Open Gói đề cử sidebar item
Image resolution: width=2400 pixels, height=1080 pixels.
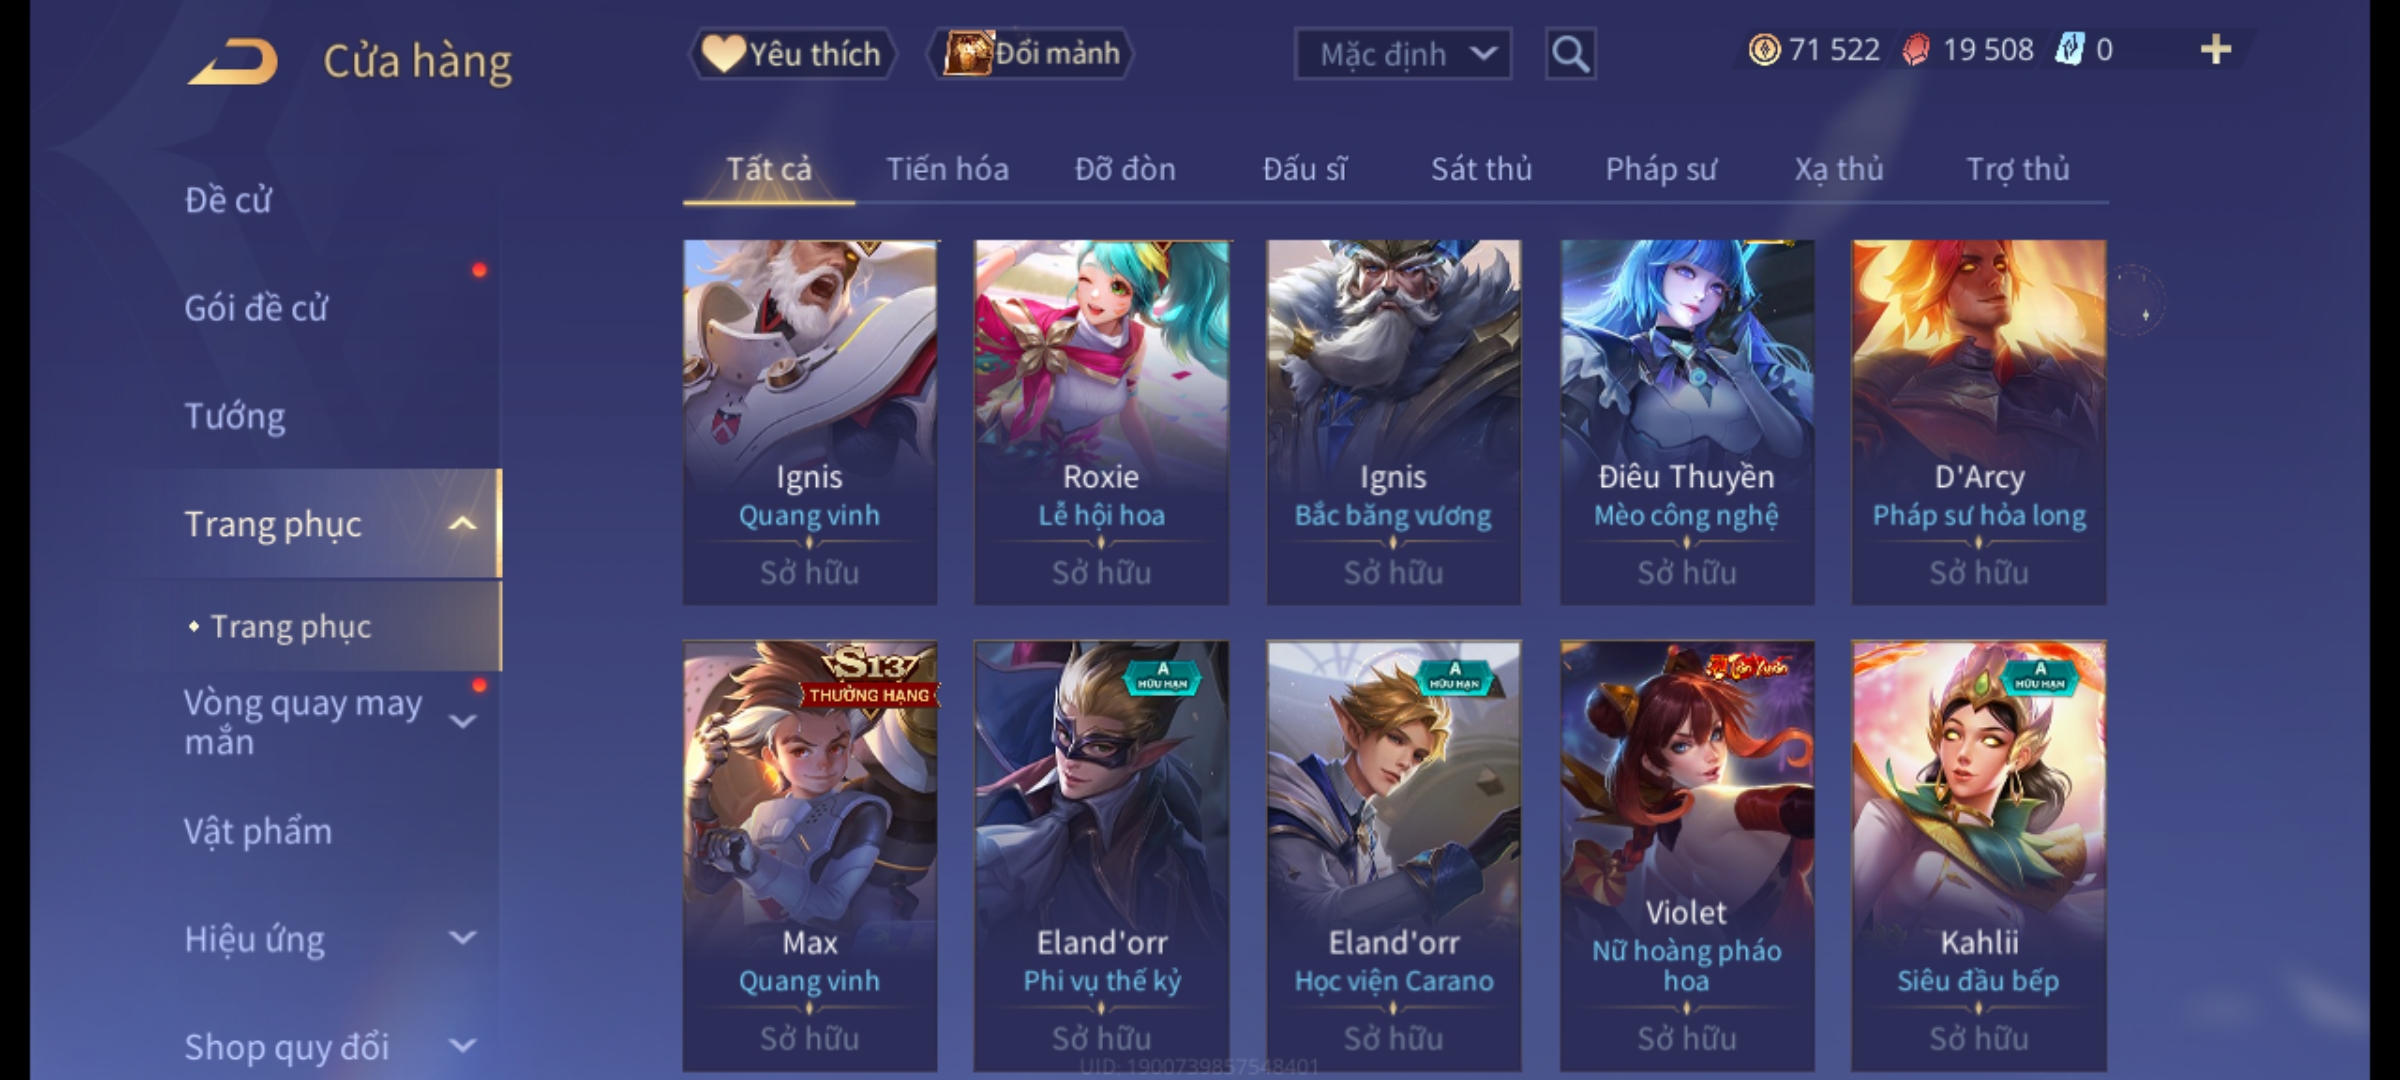click(x=256, y=308)
